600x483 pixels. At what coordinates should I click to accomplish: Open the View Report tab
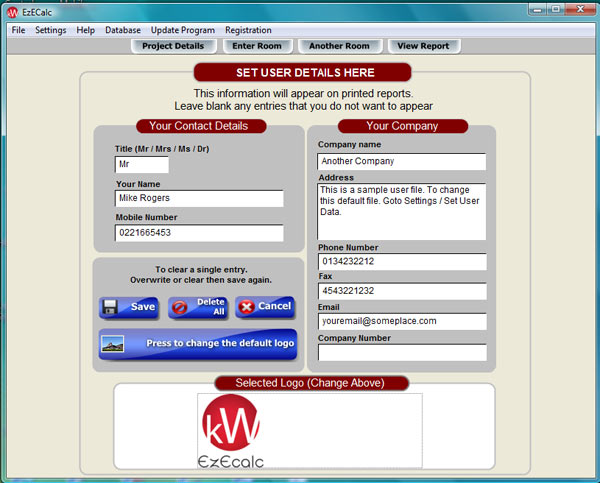[423, 46]
